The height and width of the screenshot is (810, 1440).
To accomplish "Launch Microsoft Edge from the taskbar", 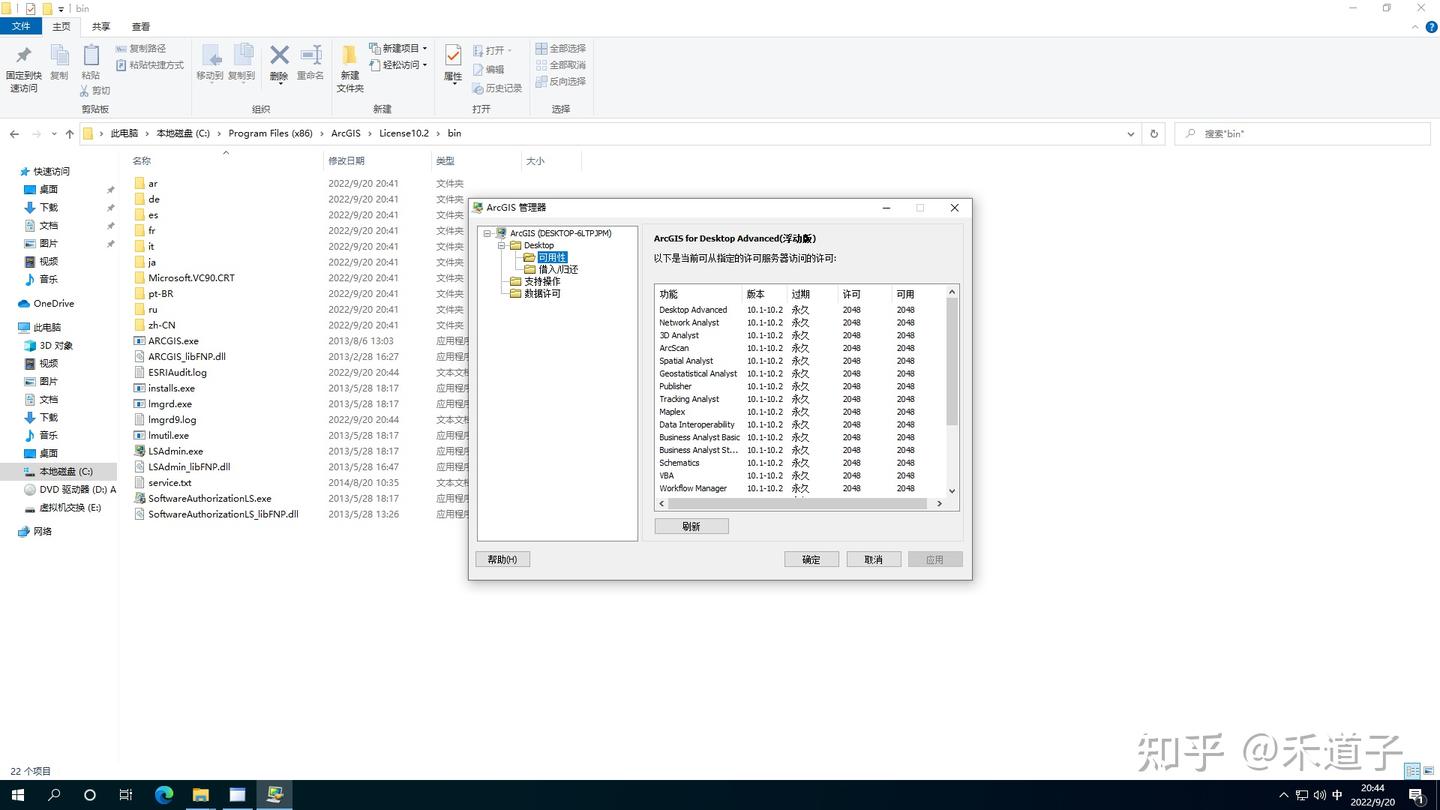I will click(163, 795).
